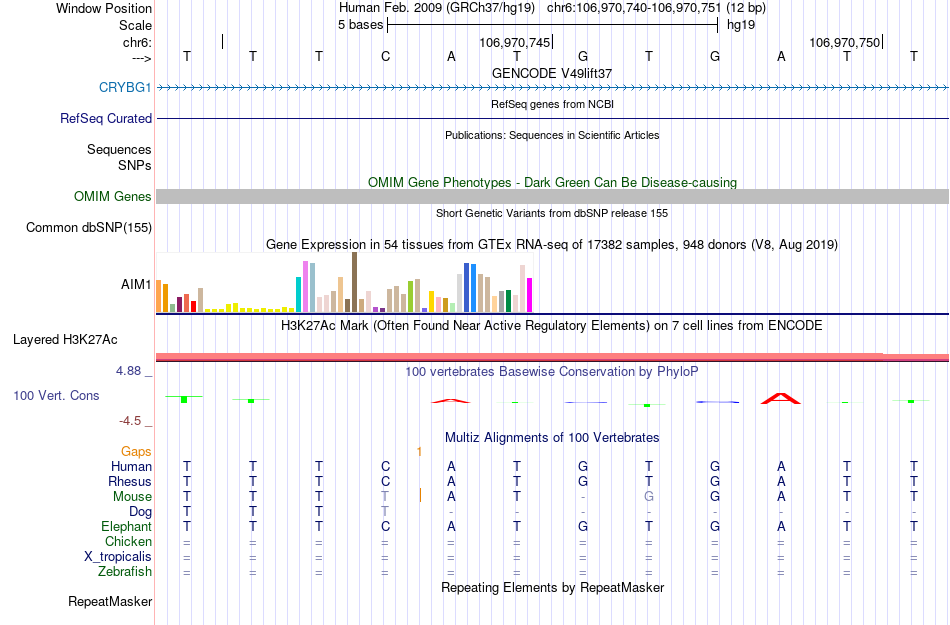
Task: Select the tall brown GTEx expression bar
Action: click(354, 282)
